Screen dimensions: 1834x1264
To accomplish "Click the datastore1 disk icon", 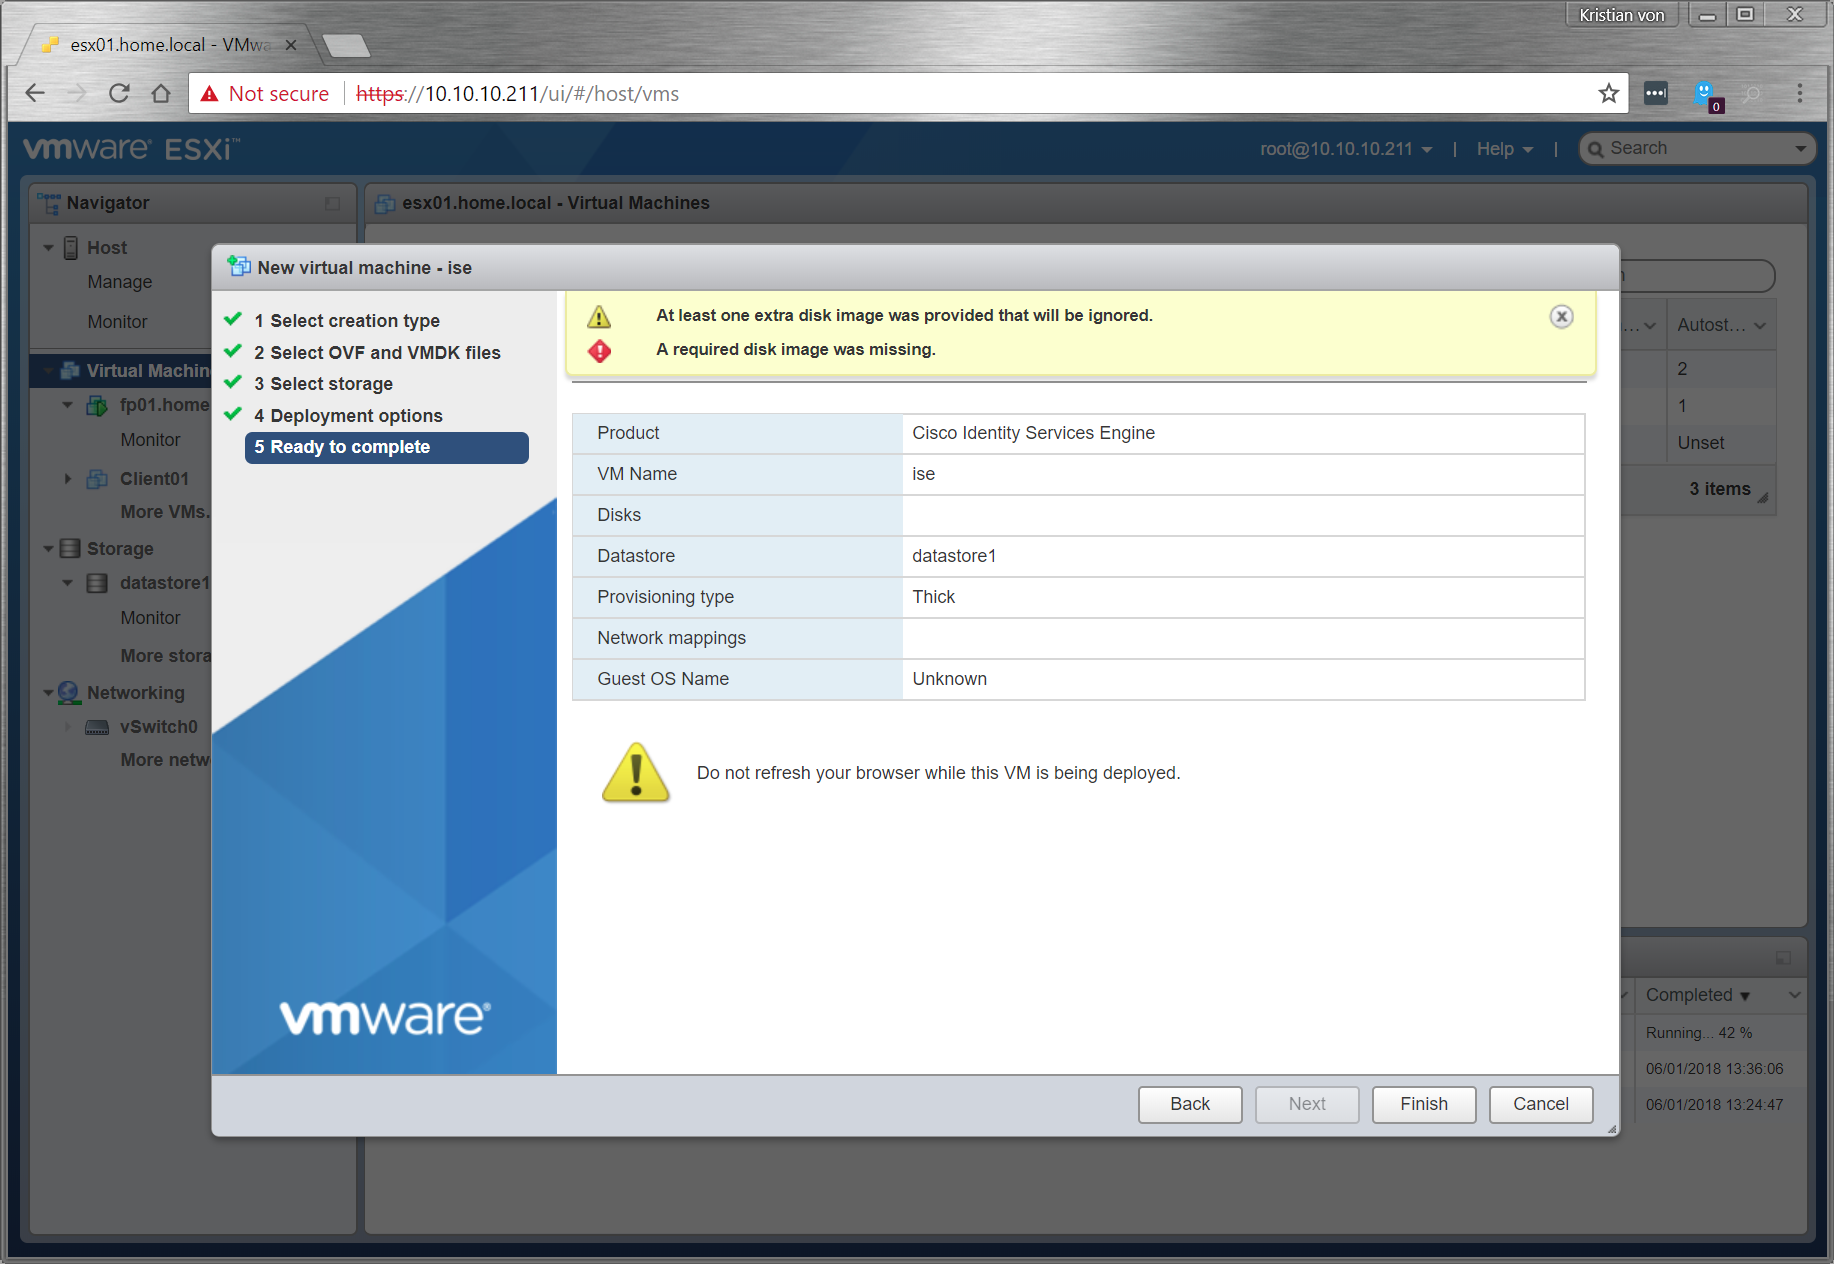I will pyautogui.click(x=97, y=583).
